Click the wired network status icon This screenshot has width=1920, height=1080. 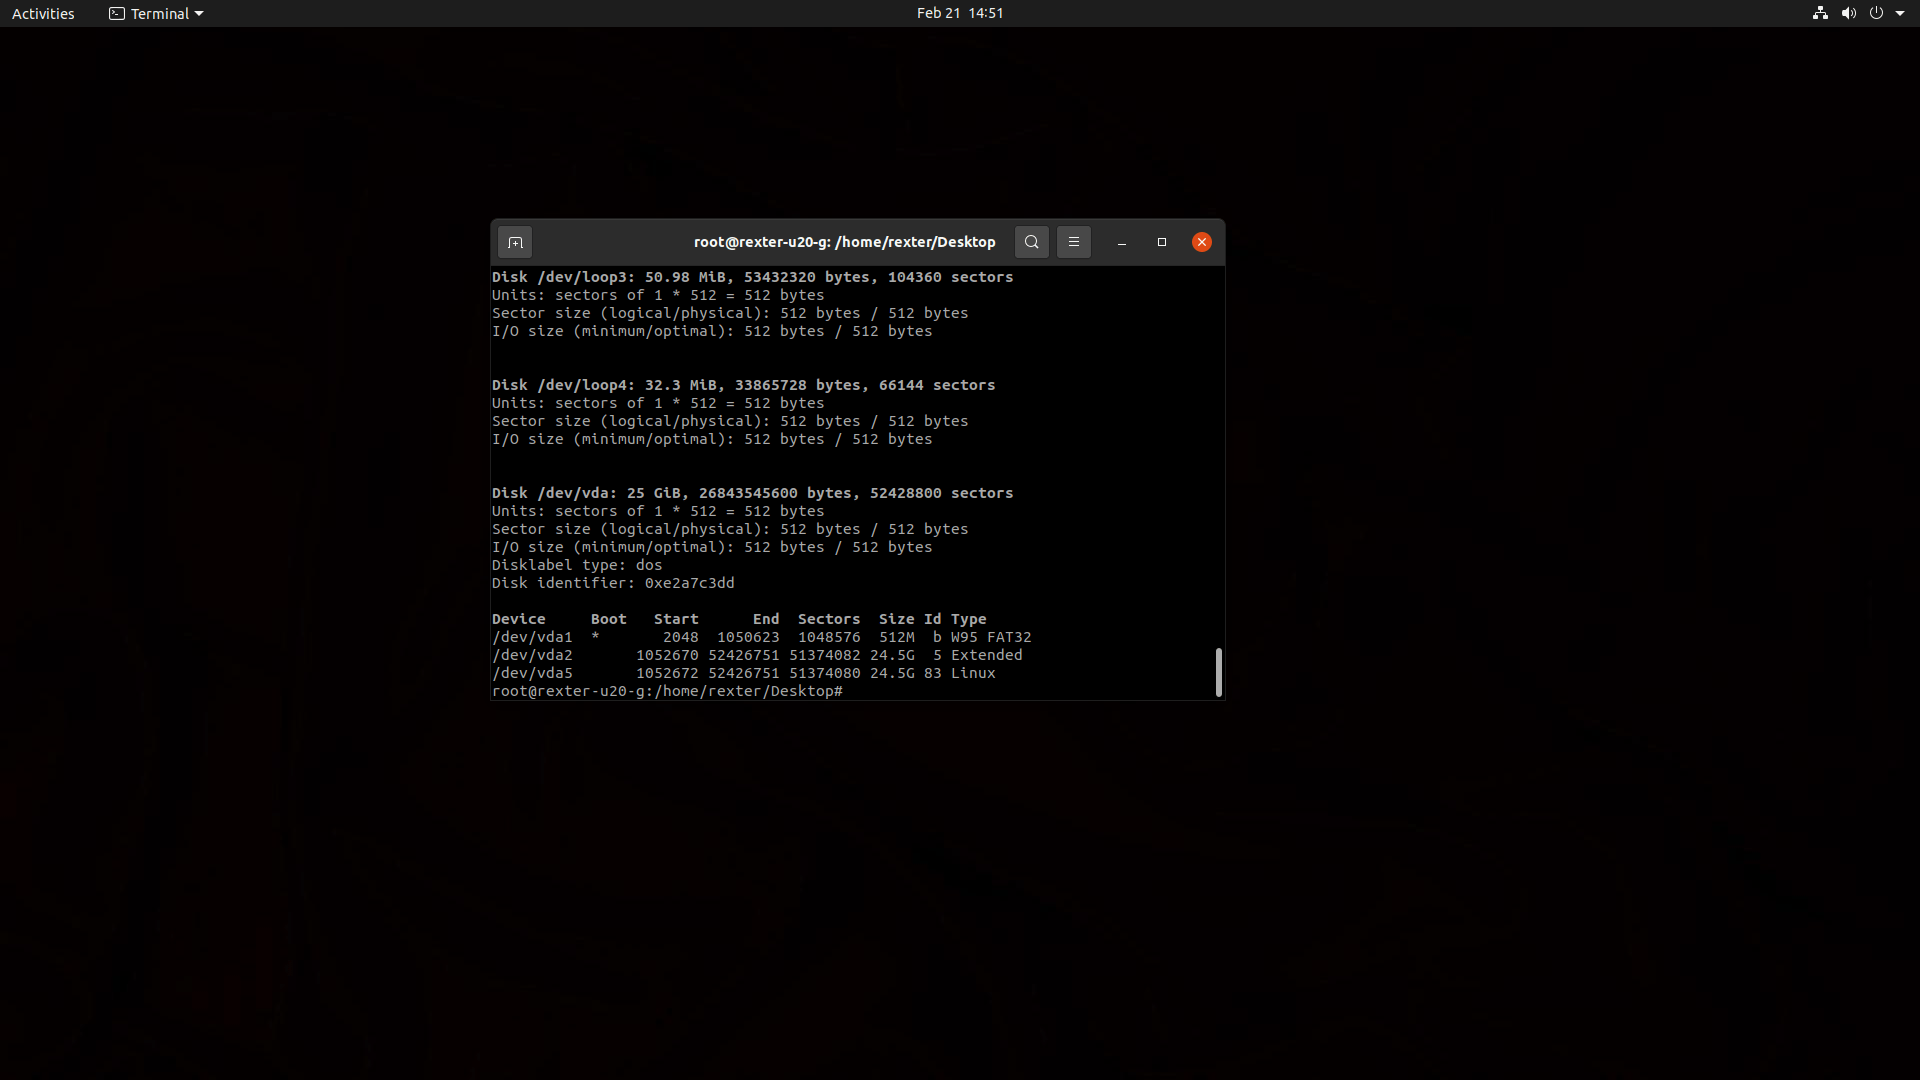tap(1819, 13)
